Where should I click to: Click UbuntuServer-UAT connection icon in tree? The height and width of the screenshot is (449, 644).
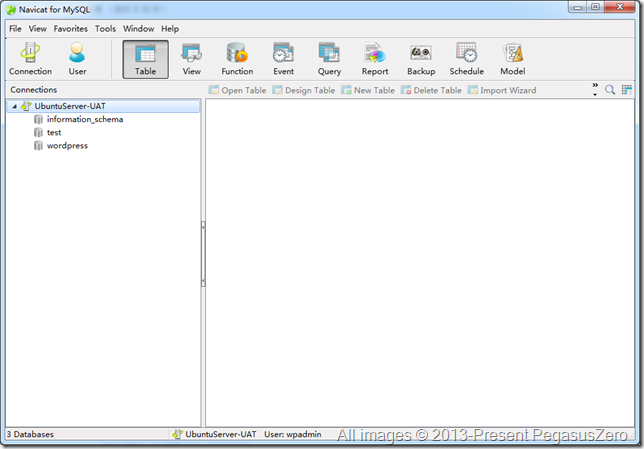(x=26, y=106)
